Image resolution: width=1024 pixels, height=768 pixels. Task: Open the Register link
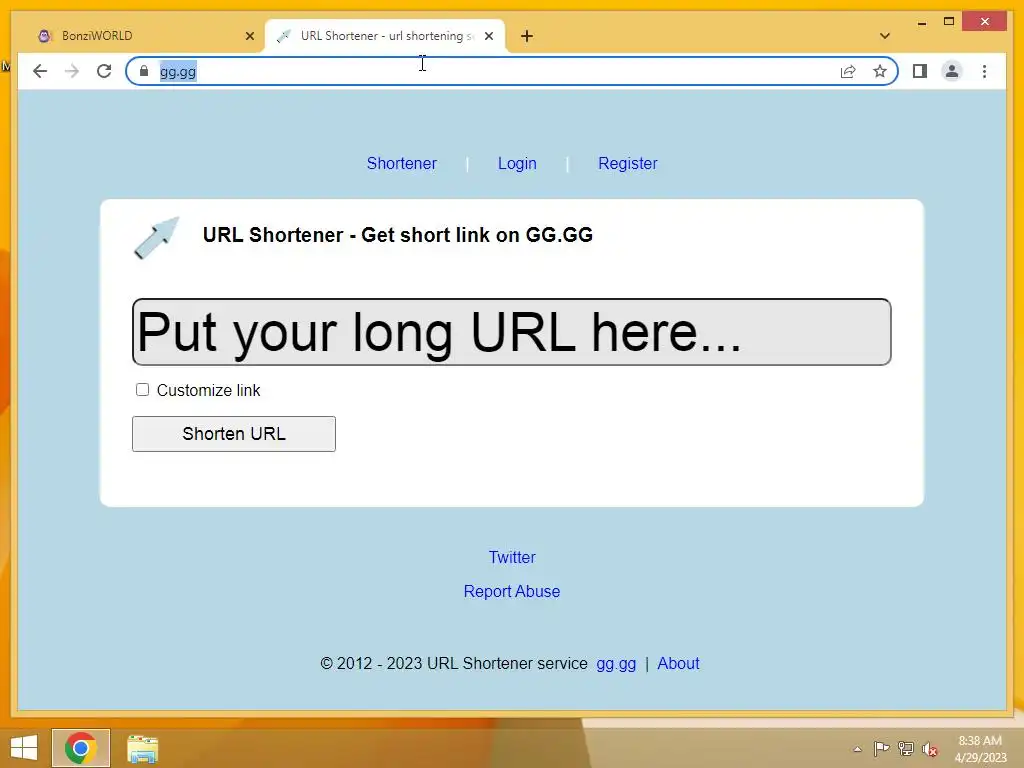pos(628,163)
